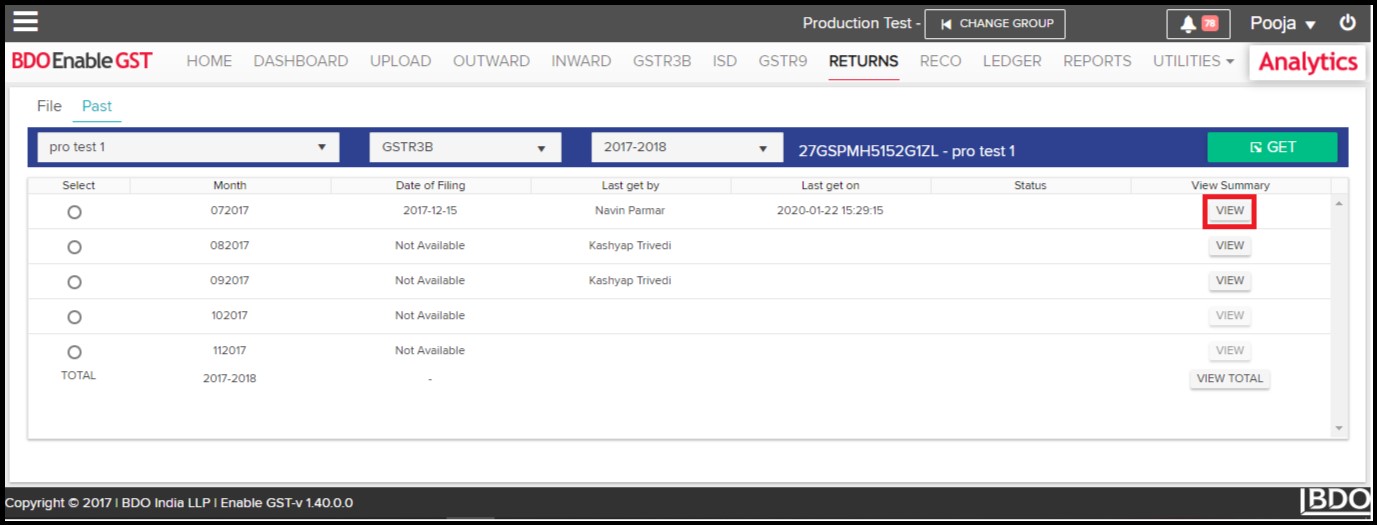Select the radio button for month 082017
The image size is (1377, 525).
point(74,247)
